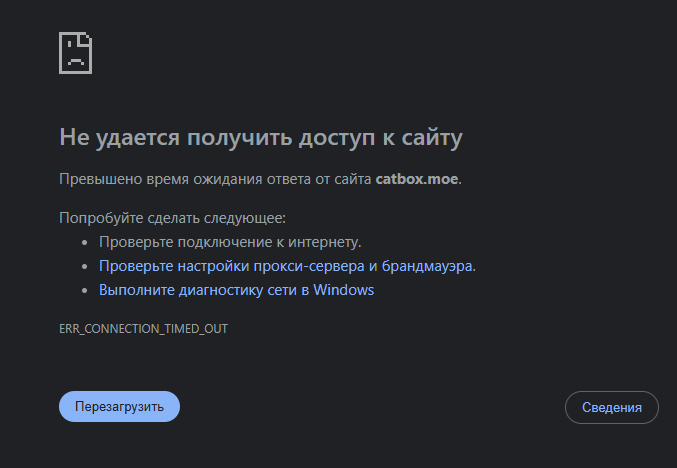Image resolution: width=677 pixels, height=468 pixels.
Task: Click the bullet before the Windows diagnostics link
Action: [x=84, y=291]
